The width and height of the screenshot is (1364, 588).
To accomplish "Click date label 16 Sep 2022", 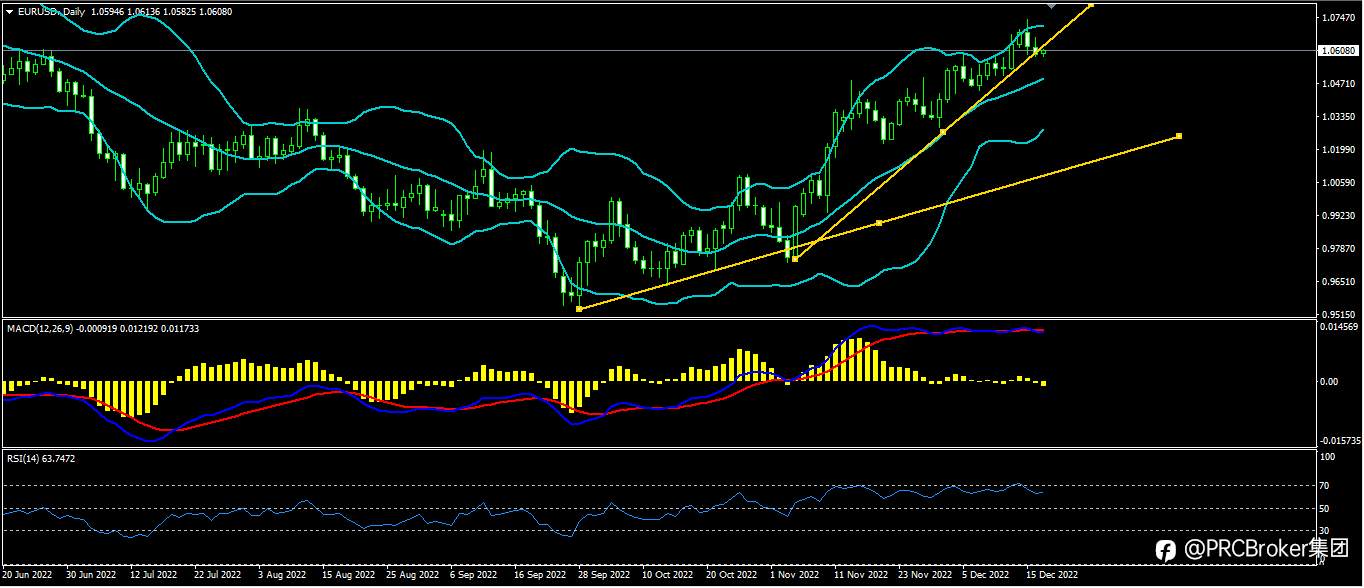I will pyautogui.click(x=540, y=576).
